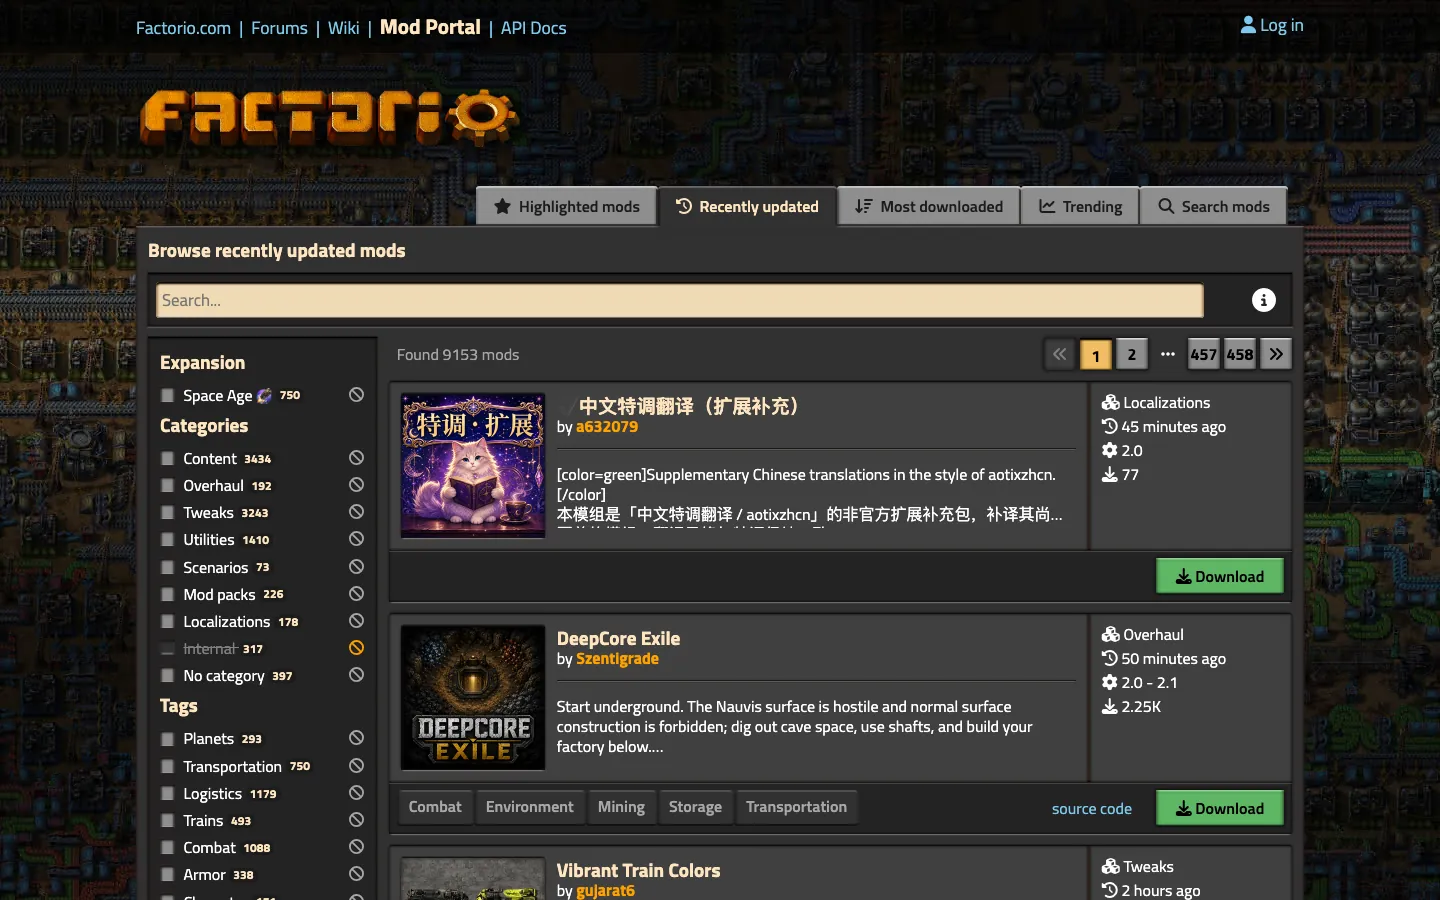Go to page 457
Viewport: 1440px width, 900px height.
(1204, 354)
